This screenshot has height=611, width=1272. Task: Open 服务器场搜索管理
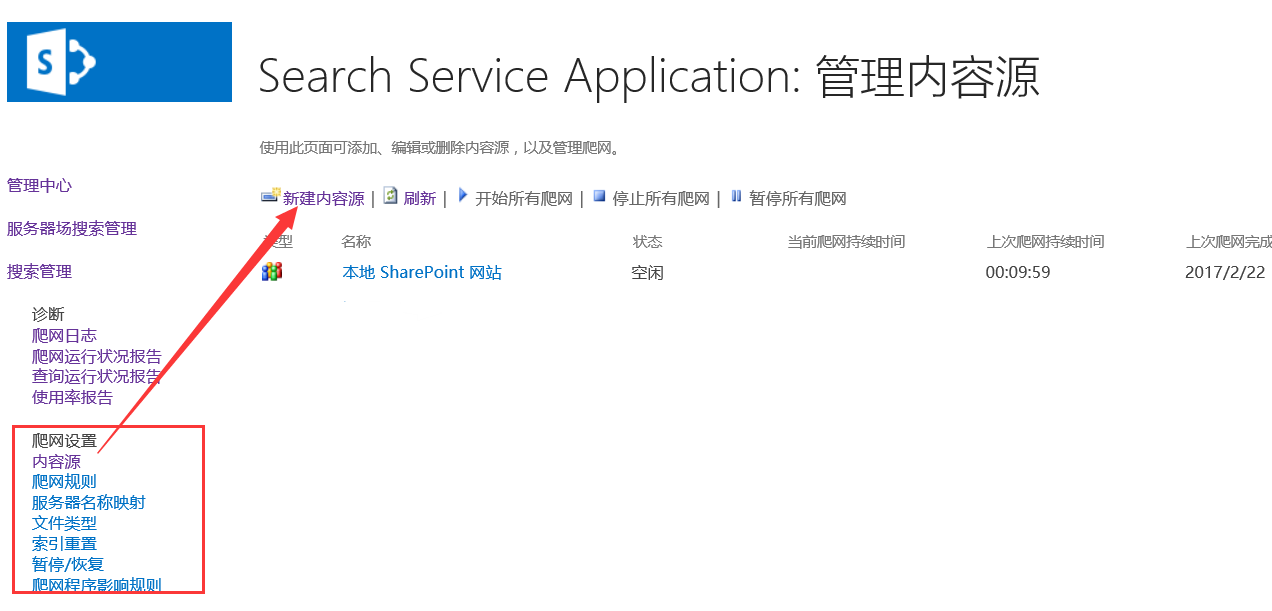coord(72,228)
